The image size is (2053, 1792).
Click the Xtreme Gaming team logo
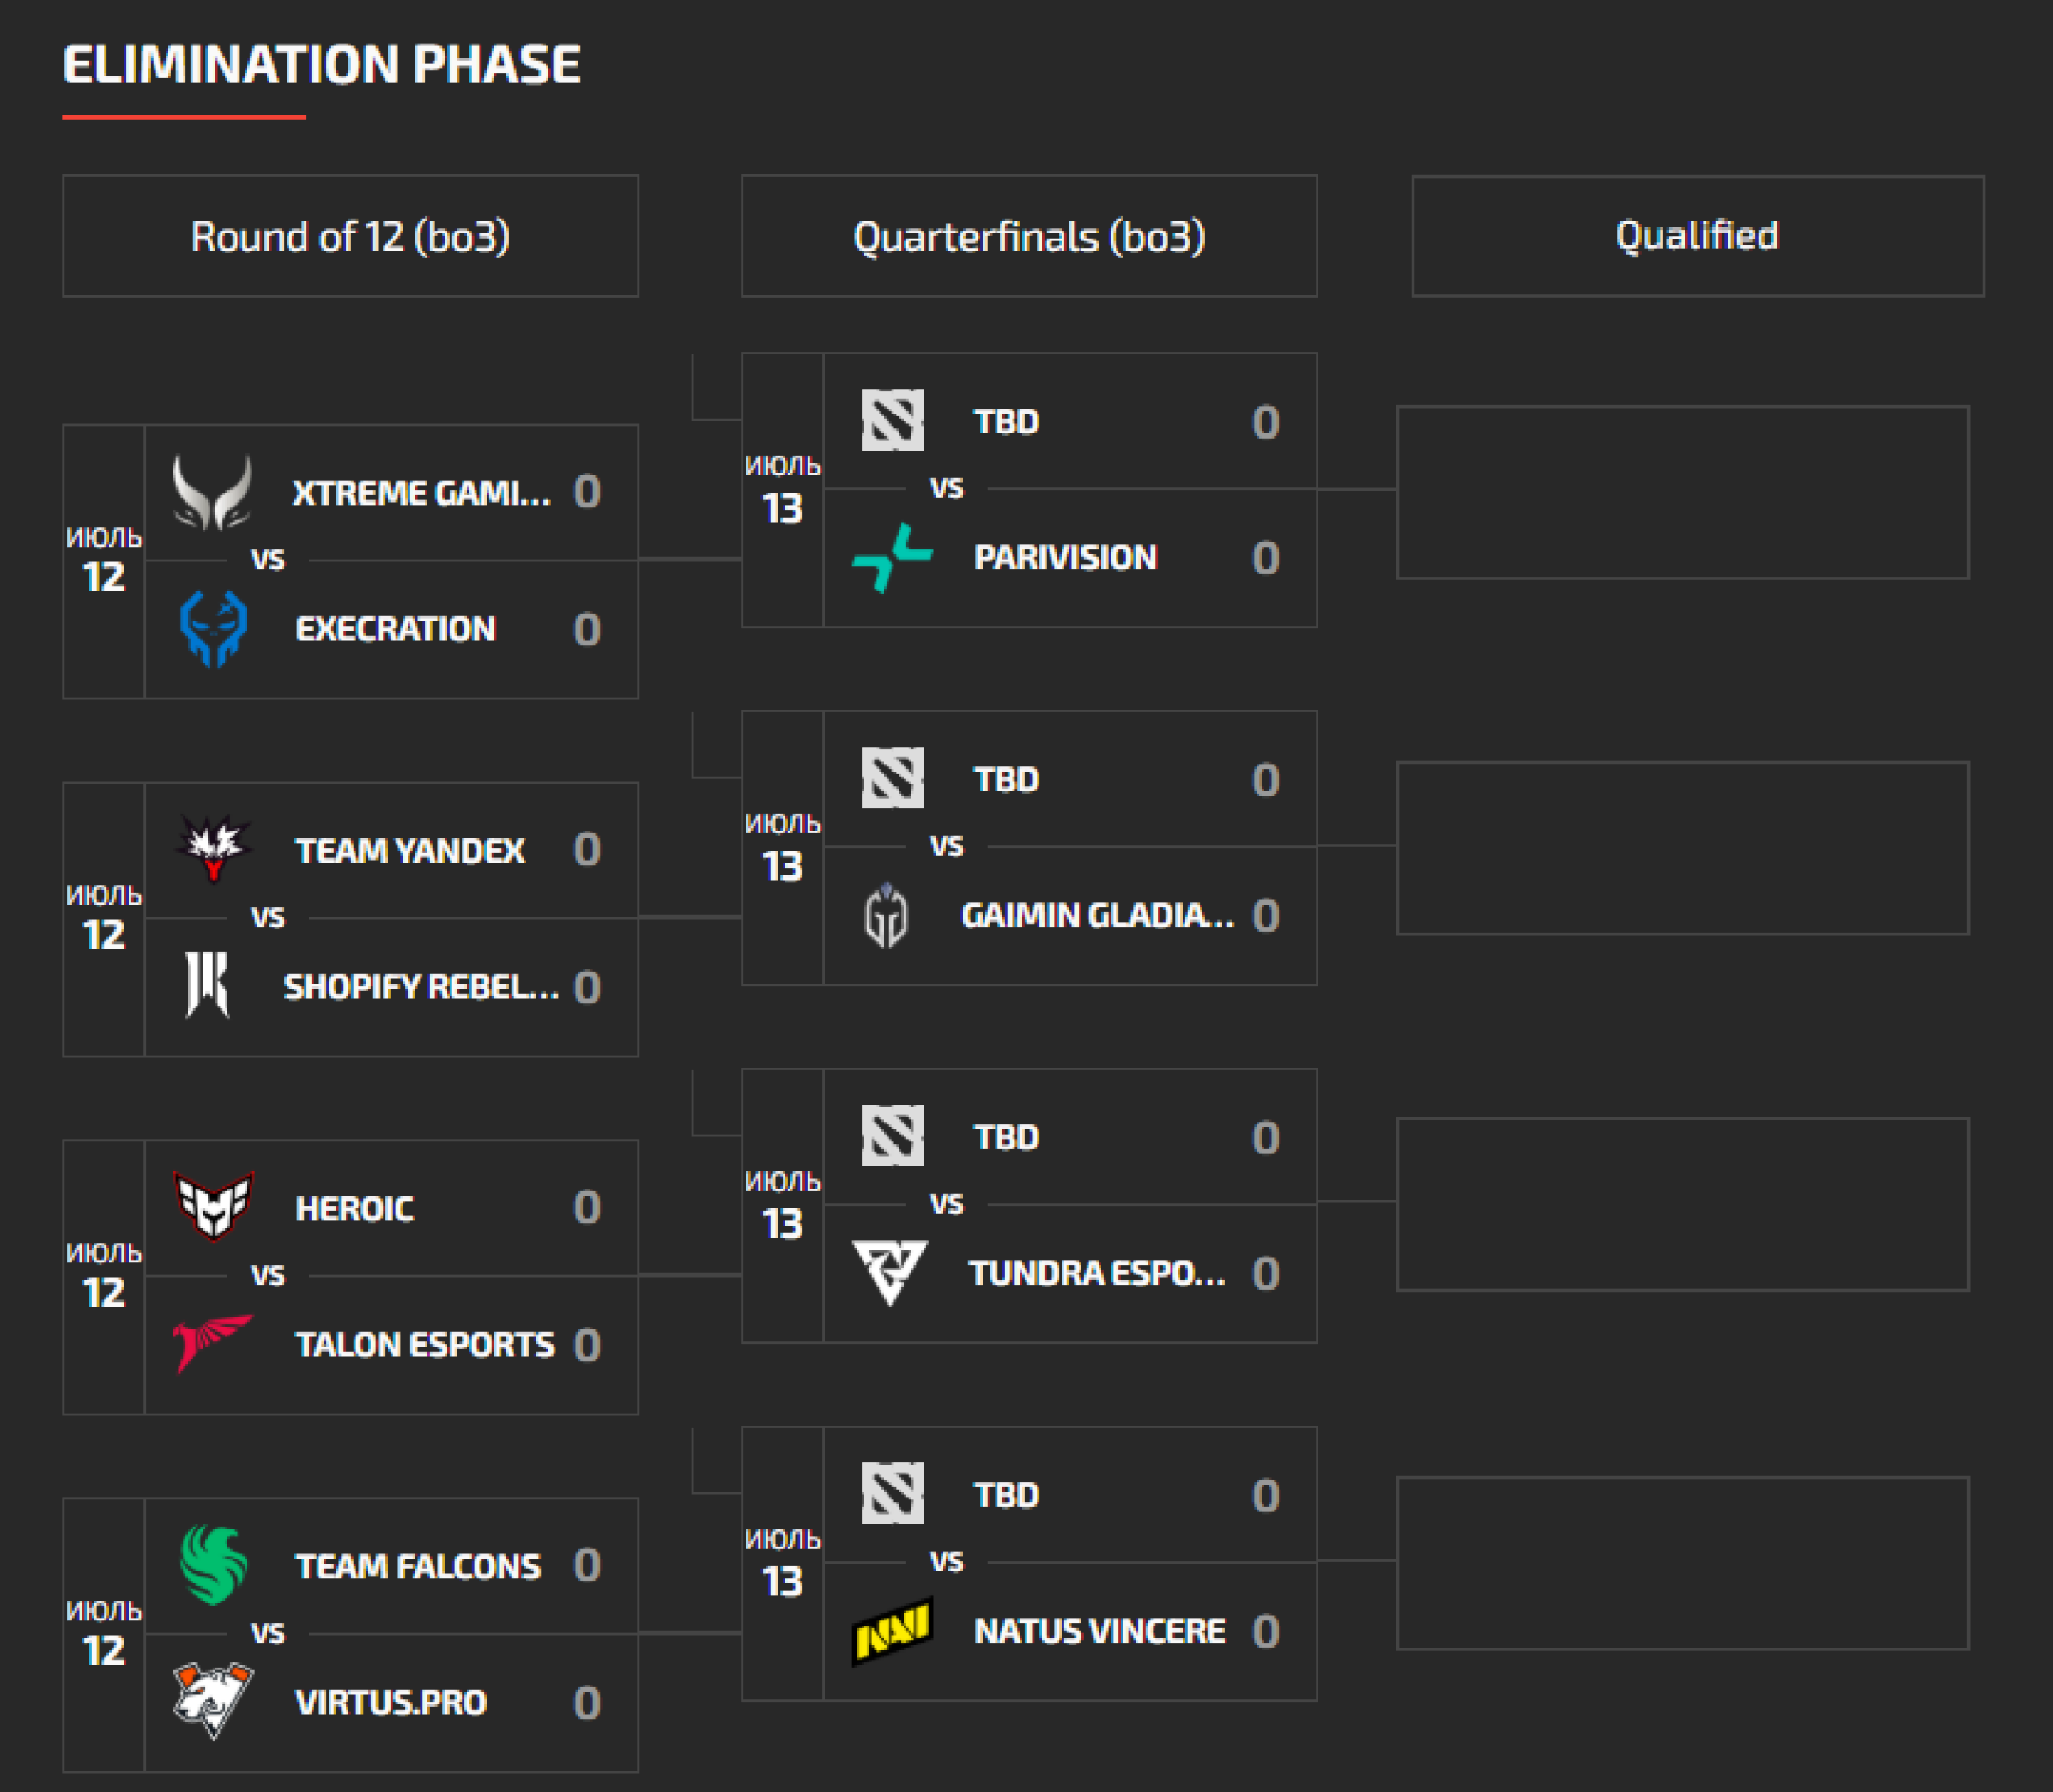(x=212, y=492)
